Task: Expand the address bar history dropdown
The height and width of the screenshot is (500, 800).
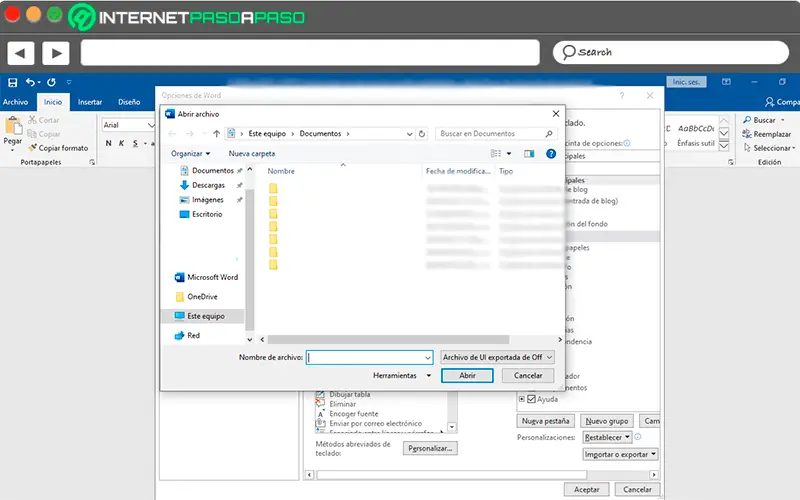Action: tap(410, 134)
